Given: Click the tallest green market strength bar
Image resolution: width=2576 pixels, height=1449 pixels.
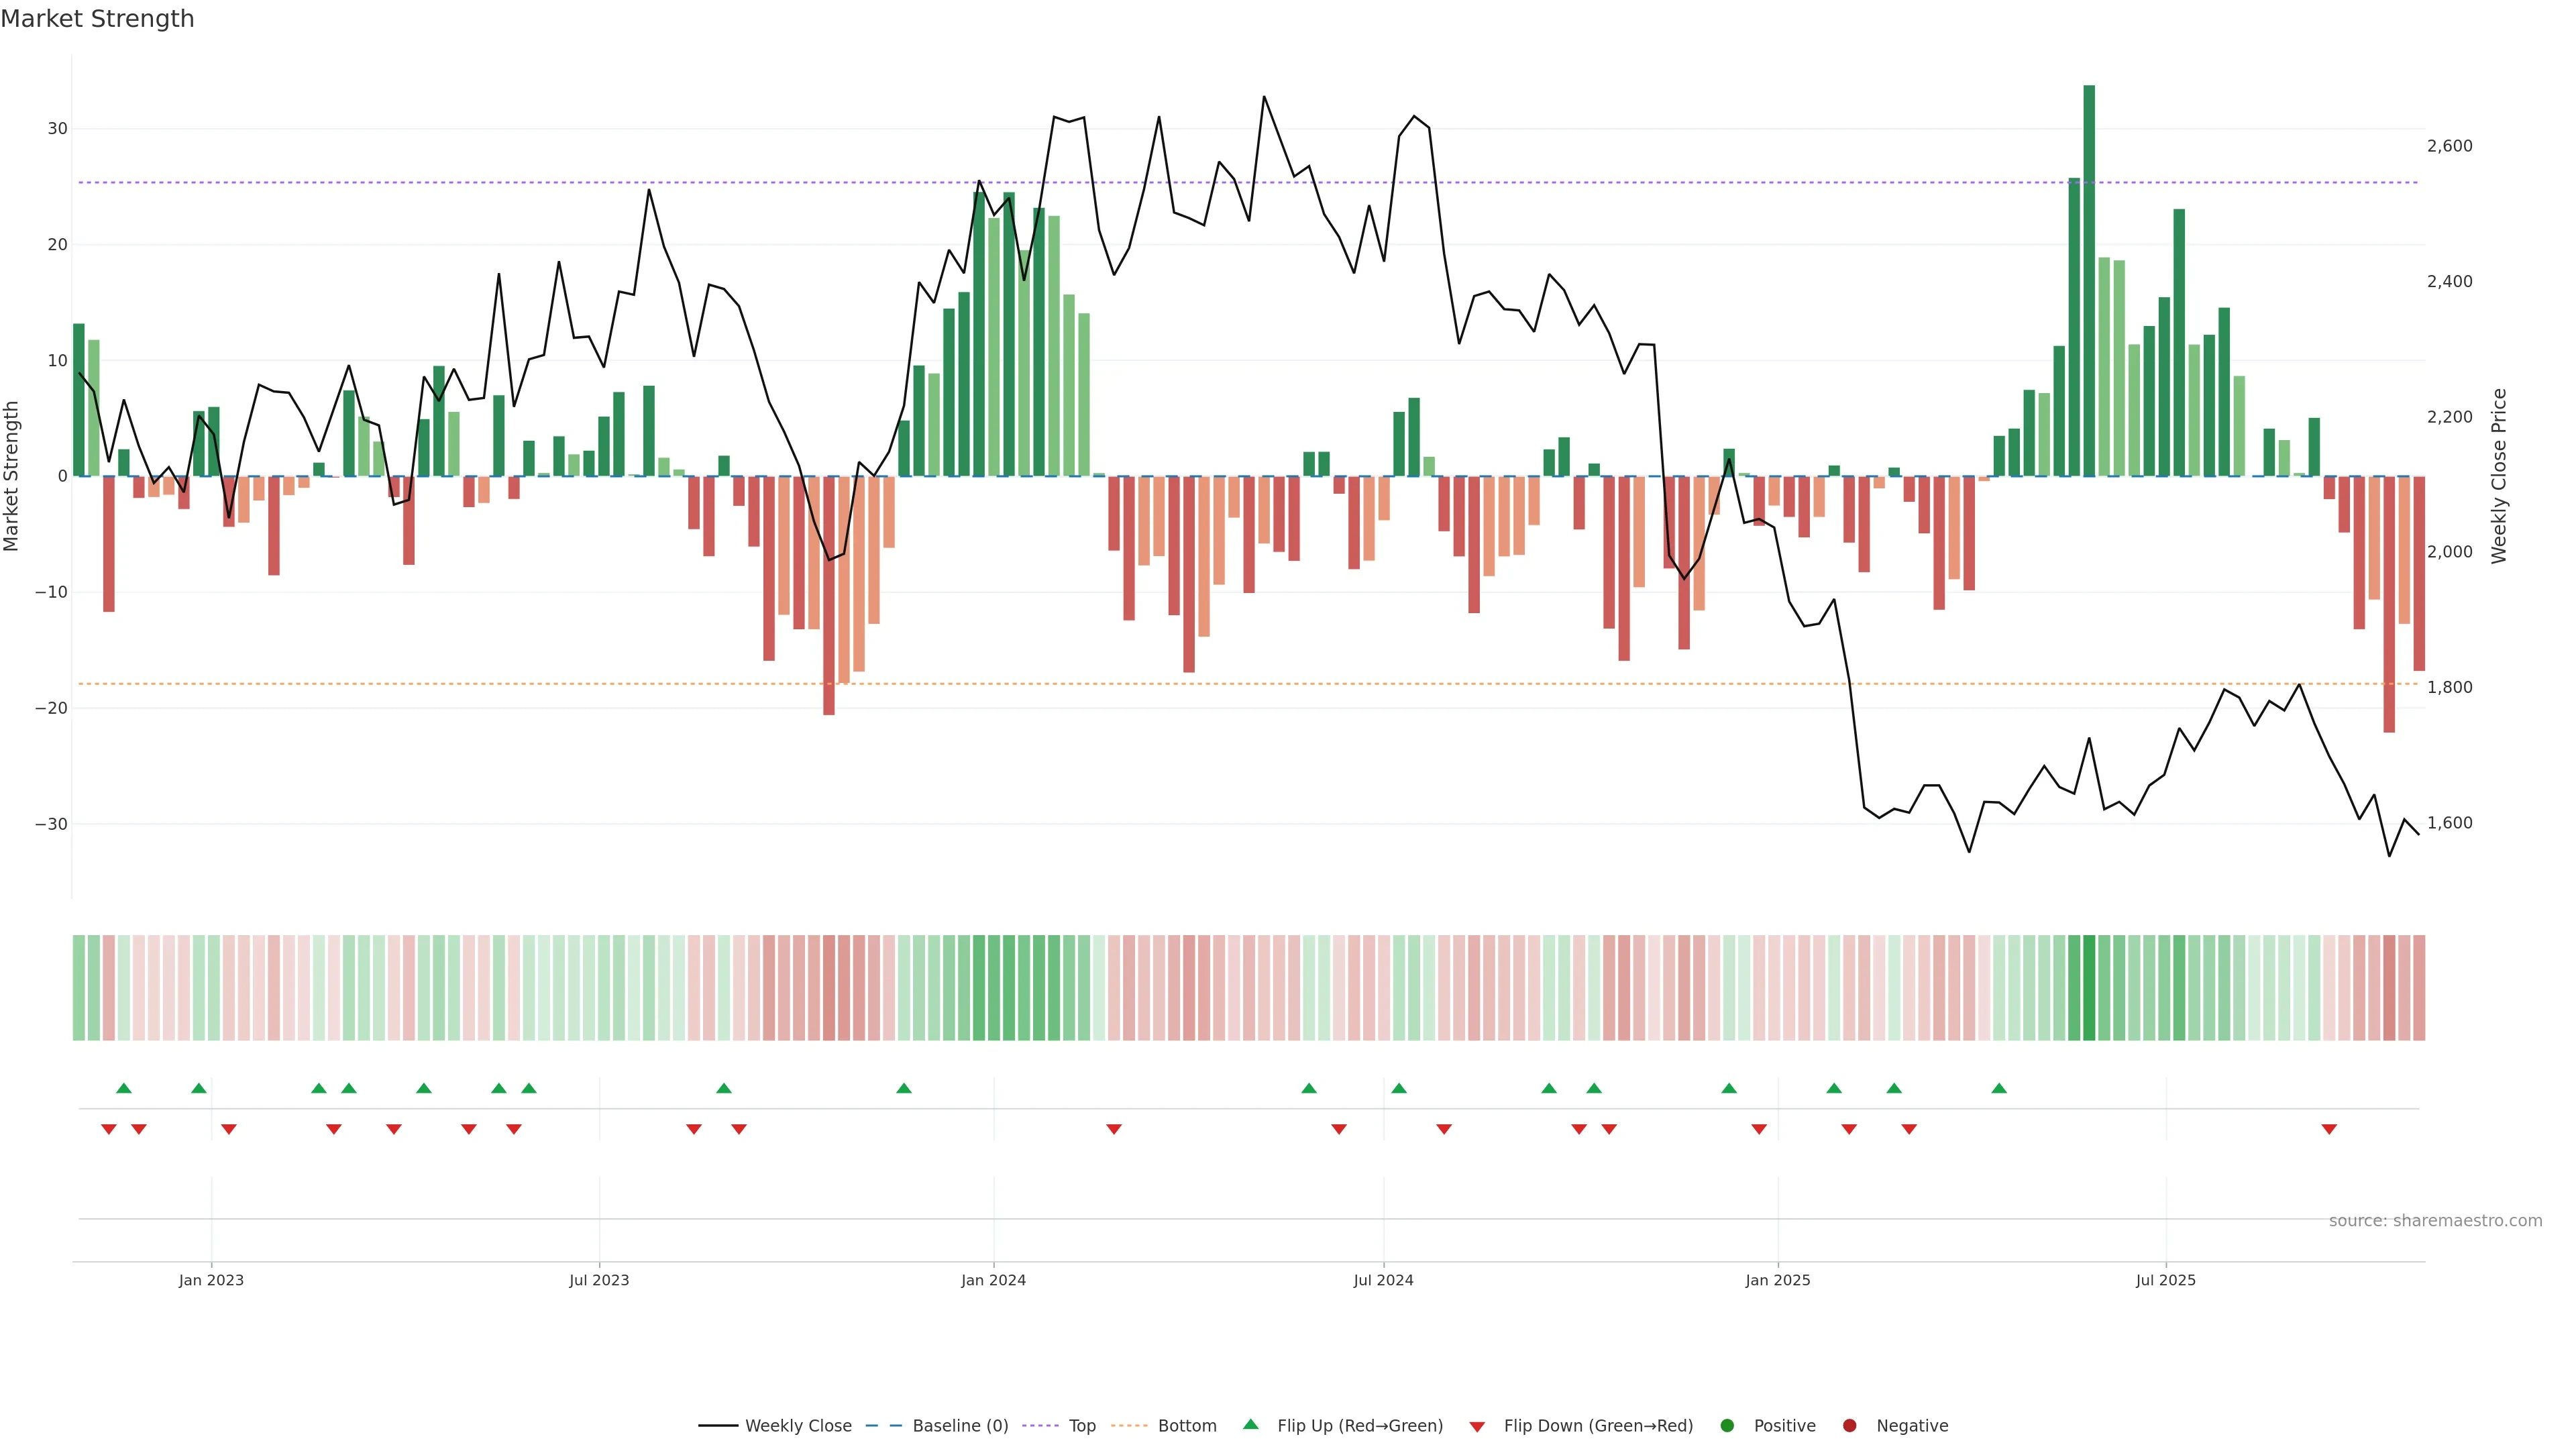Looking at the screenshot, I should pos(2089,280).
